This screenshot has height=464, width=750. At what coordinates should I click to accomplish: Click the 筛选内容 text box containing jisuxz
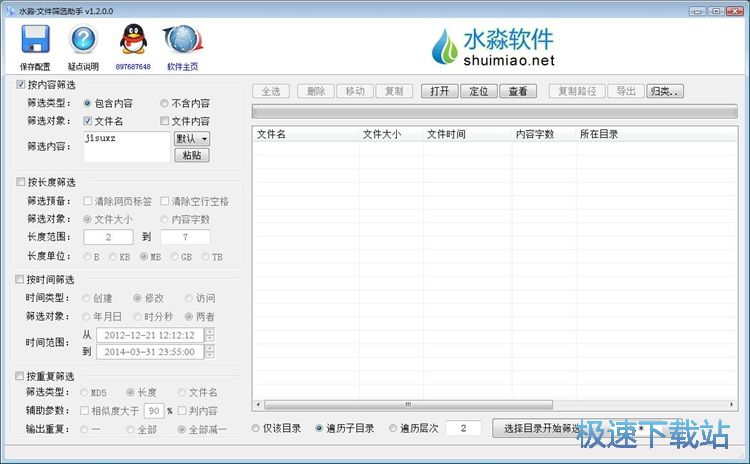pos(127,147)
